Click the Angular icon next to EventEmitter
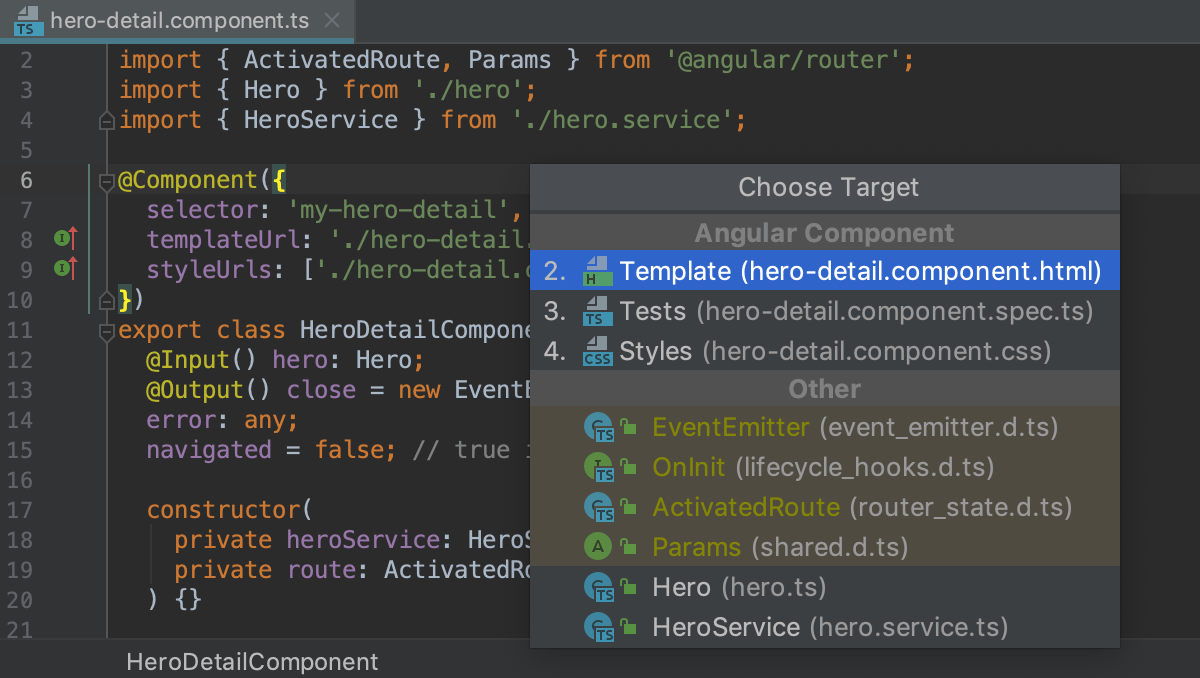The width and height of the screenshot is (1200, 678). click(597, 427)
